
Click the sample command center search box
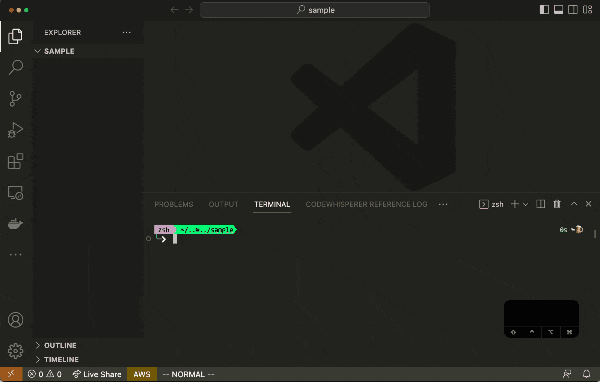(x=315, y=10)
